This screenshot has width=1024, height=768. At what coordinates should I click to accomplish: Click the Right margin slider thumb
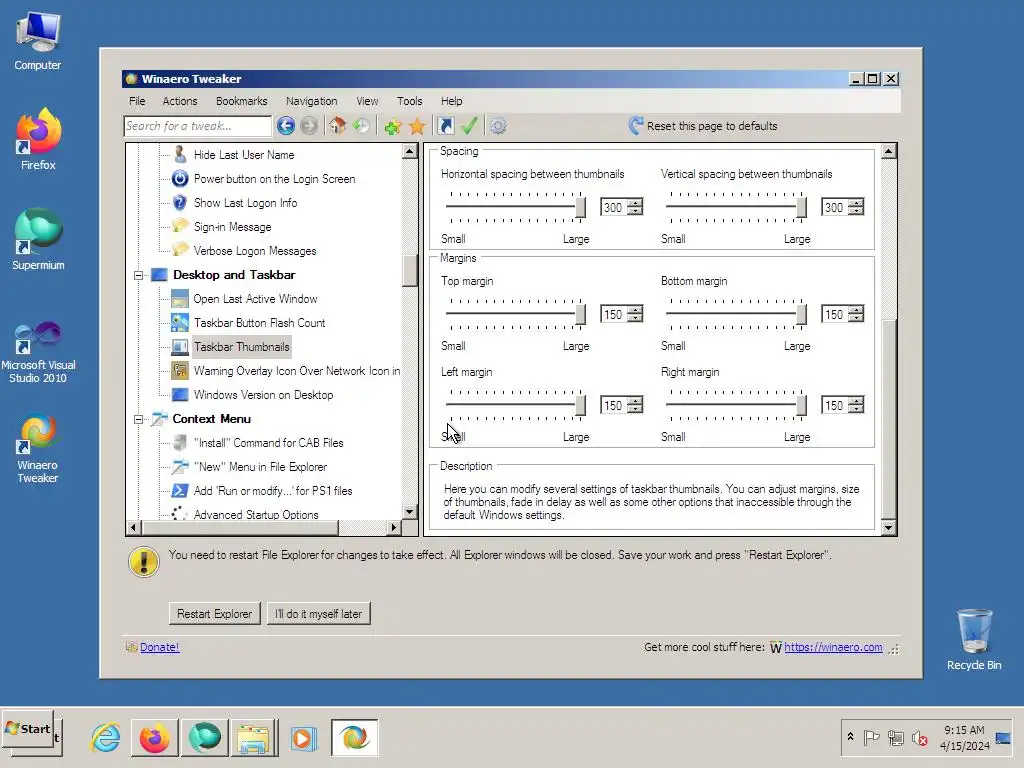coord(801,404)
